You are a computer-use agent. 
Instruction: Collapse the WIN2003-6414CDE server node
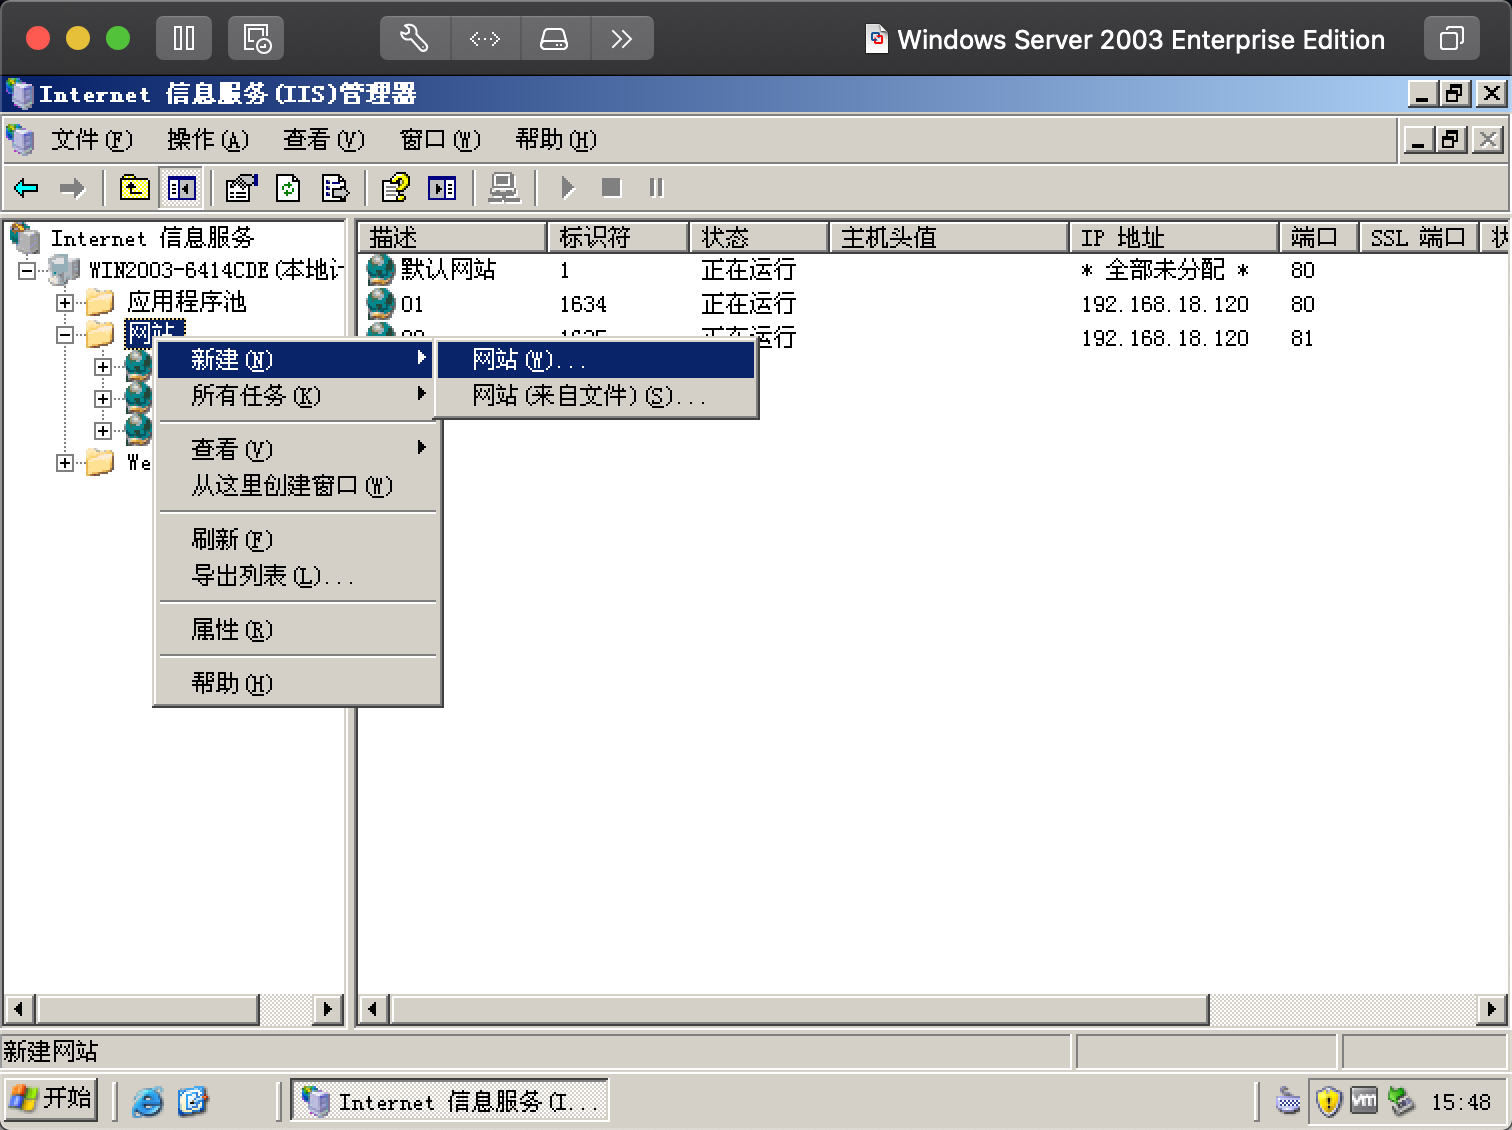coord(27,270)
